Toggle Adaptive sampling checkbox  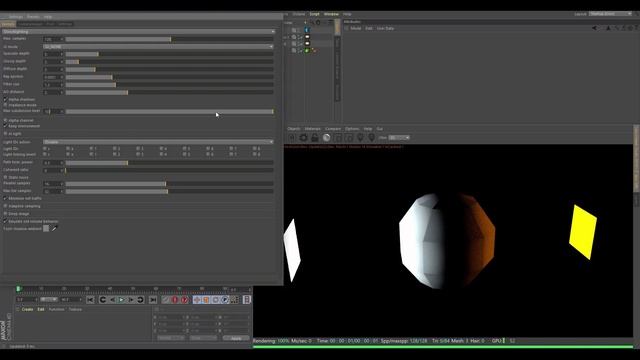tap(5, 206)
